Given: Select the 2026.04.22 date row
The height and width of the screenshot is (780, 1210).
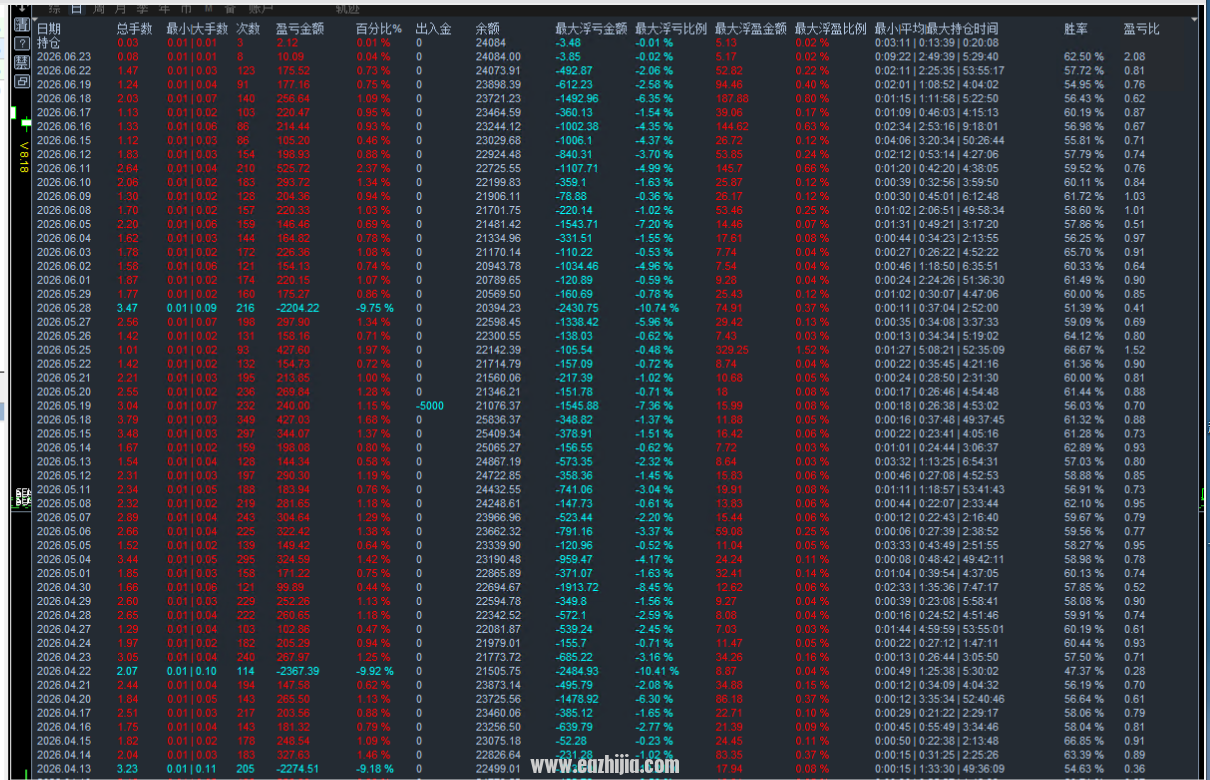Looking at the screenshot, I should point(64,671).
